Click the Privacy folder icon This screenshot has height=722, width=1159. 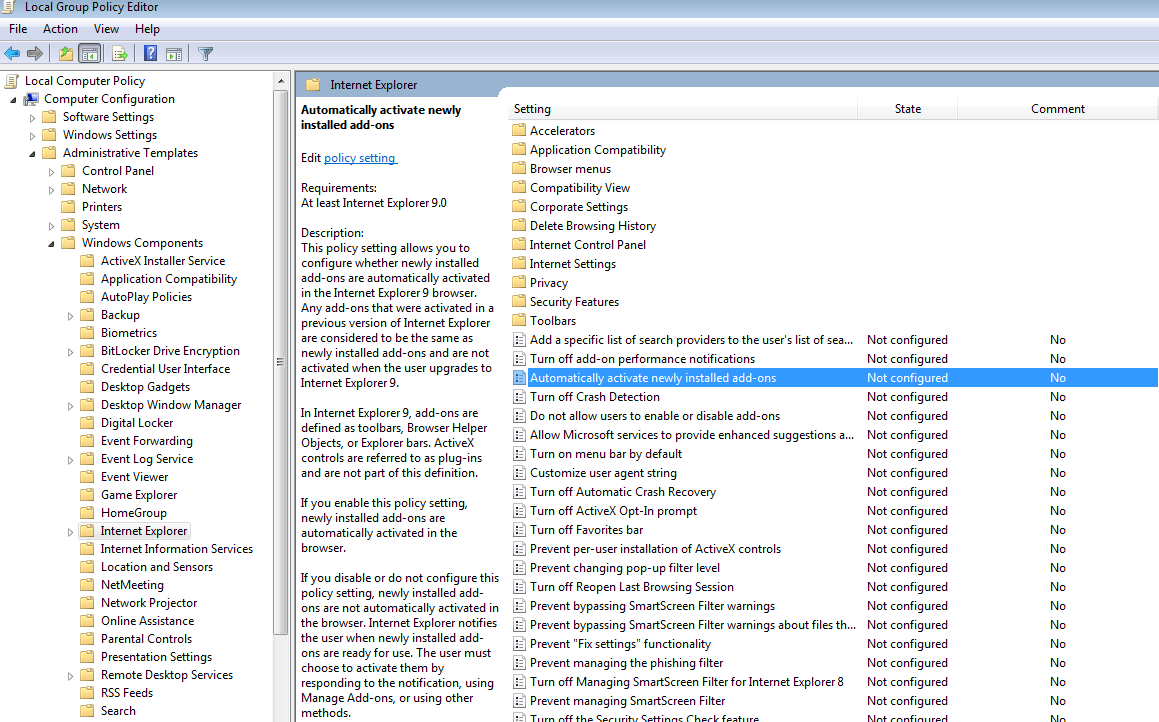click(x=519, y=282)
